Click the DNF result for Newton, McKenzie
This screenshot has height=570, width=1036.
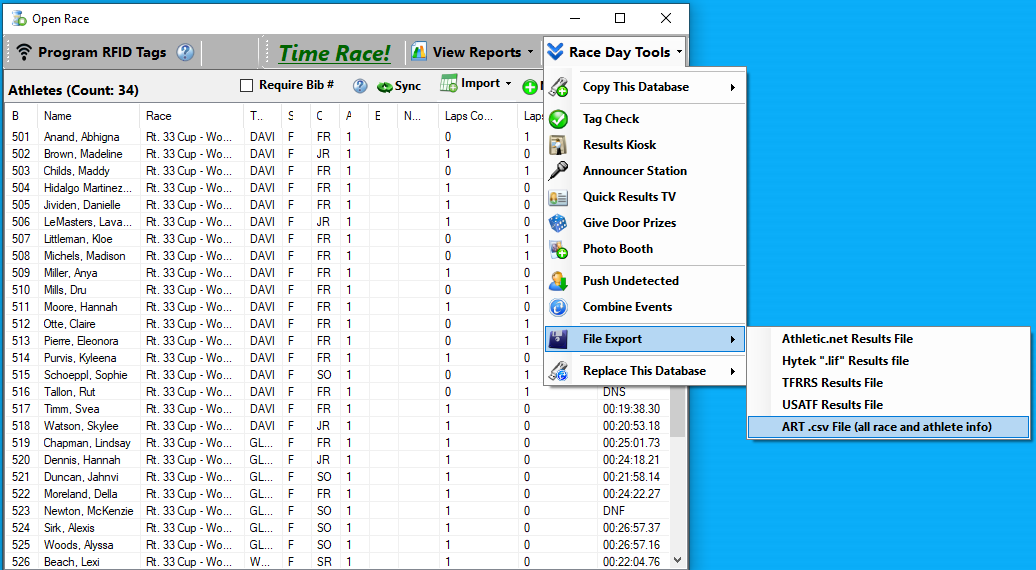[614, 511]
